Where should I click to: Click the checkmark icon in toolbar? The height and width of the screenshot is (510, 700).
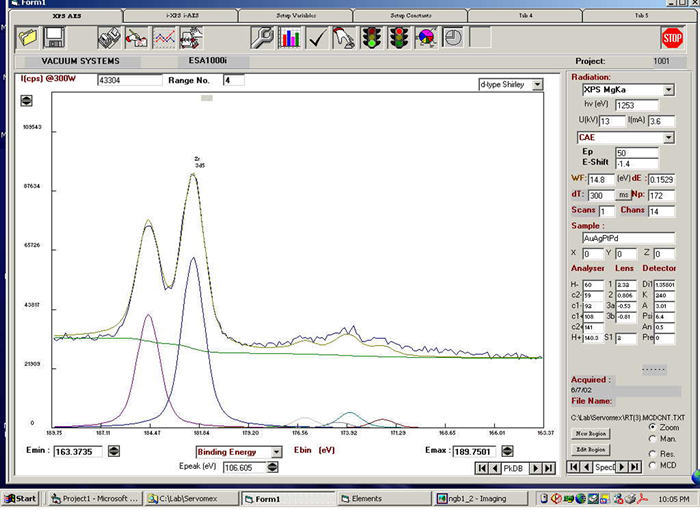(x=317, y=38)
